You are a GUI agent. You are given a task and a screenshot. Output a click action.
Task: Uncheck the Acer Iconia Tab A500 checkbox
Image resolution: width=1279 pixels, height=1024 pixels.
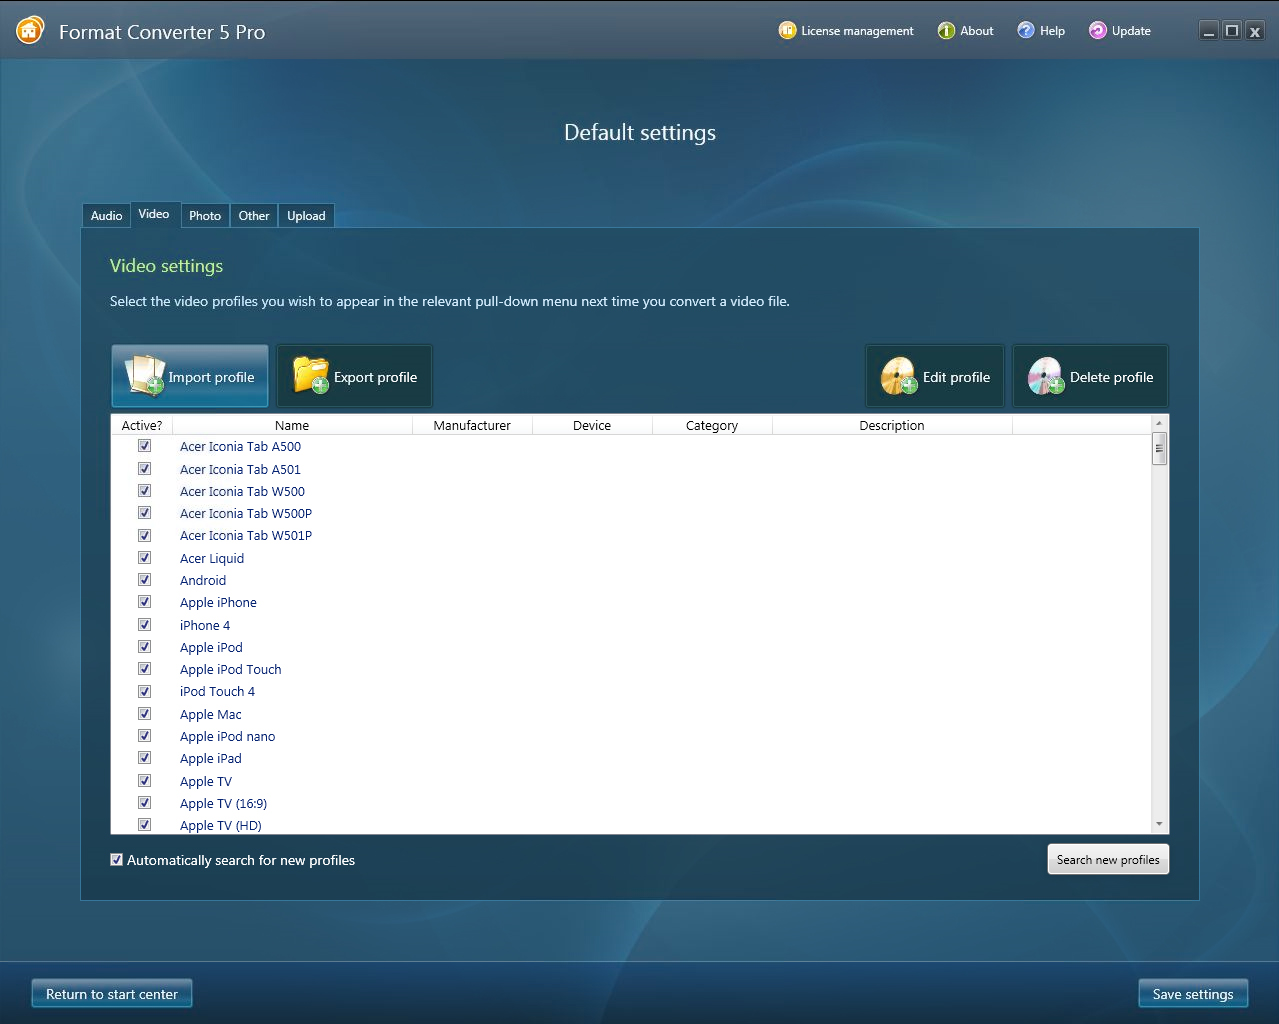[x=145, y=446]
